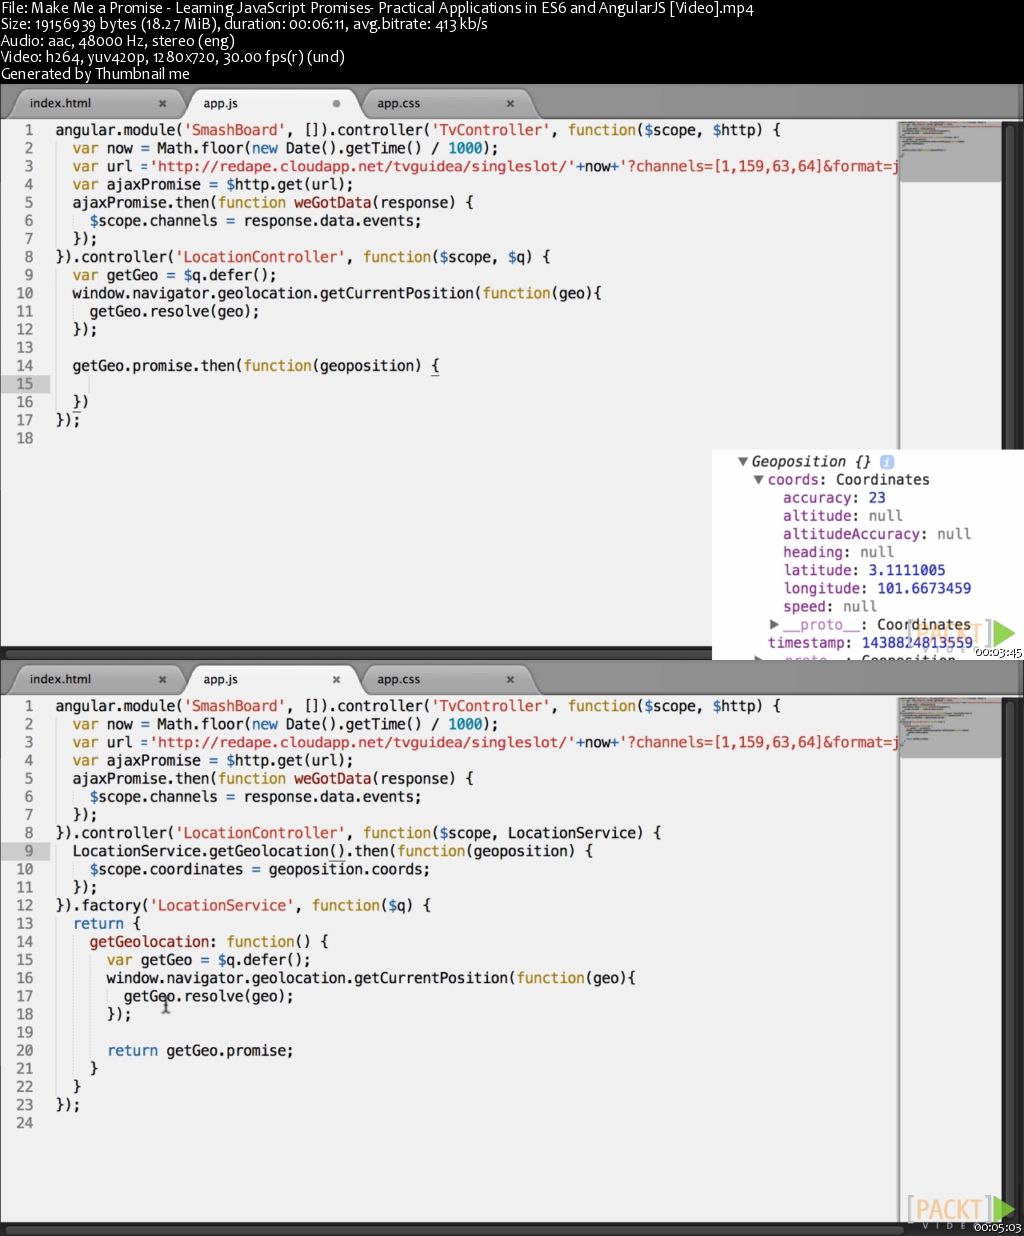Click the code minimap in the lower frame
1024x1236 pixels.
click(949, 727)
